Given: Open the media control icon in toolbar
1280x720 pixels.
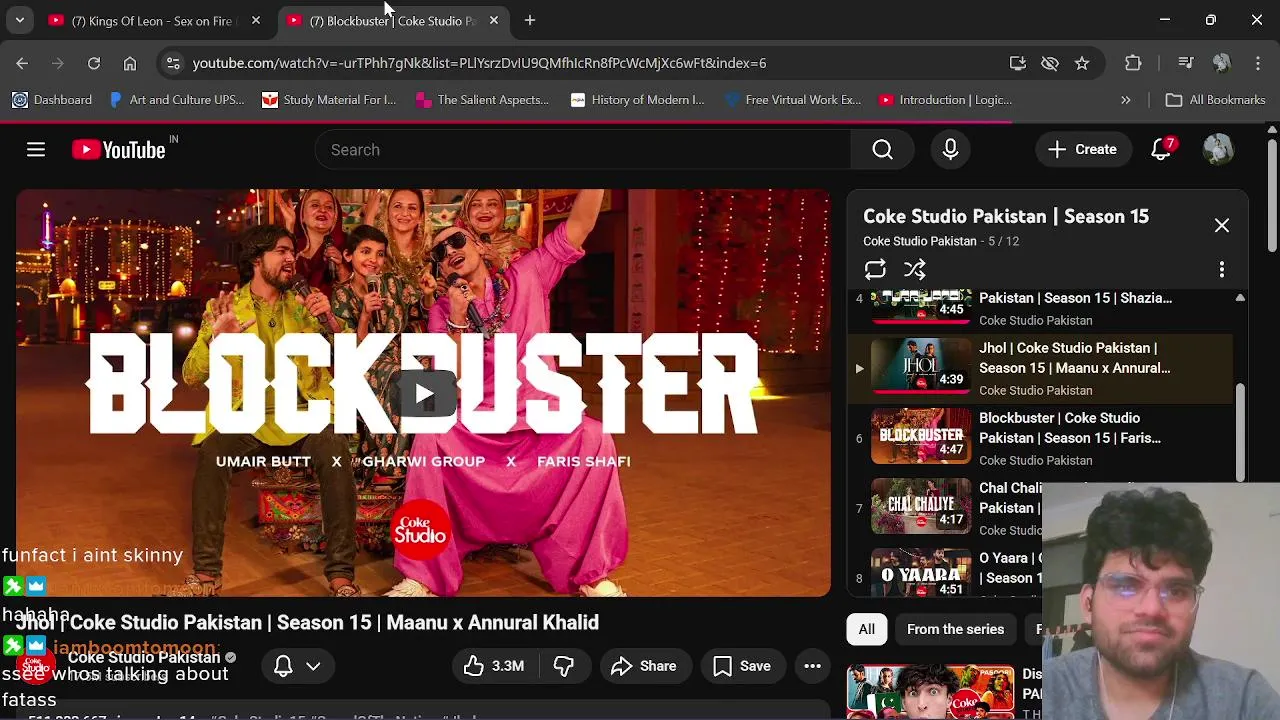Looking at the screenshot, I should click(1186, 63).
